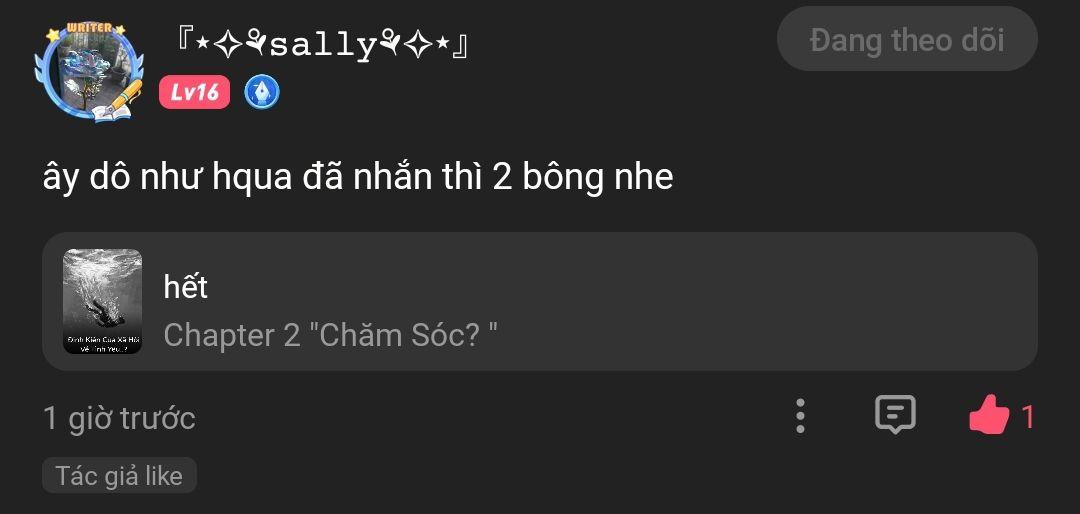Click the Tác giả like tag
The image size is (1080, 514).
[119, 475]
